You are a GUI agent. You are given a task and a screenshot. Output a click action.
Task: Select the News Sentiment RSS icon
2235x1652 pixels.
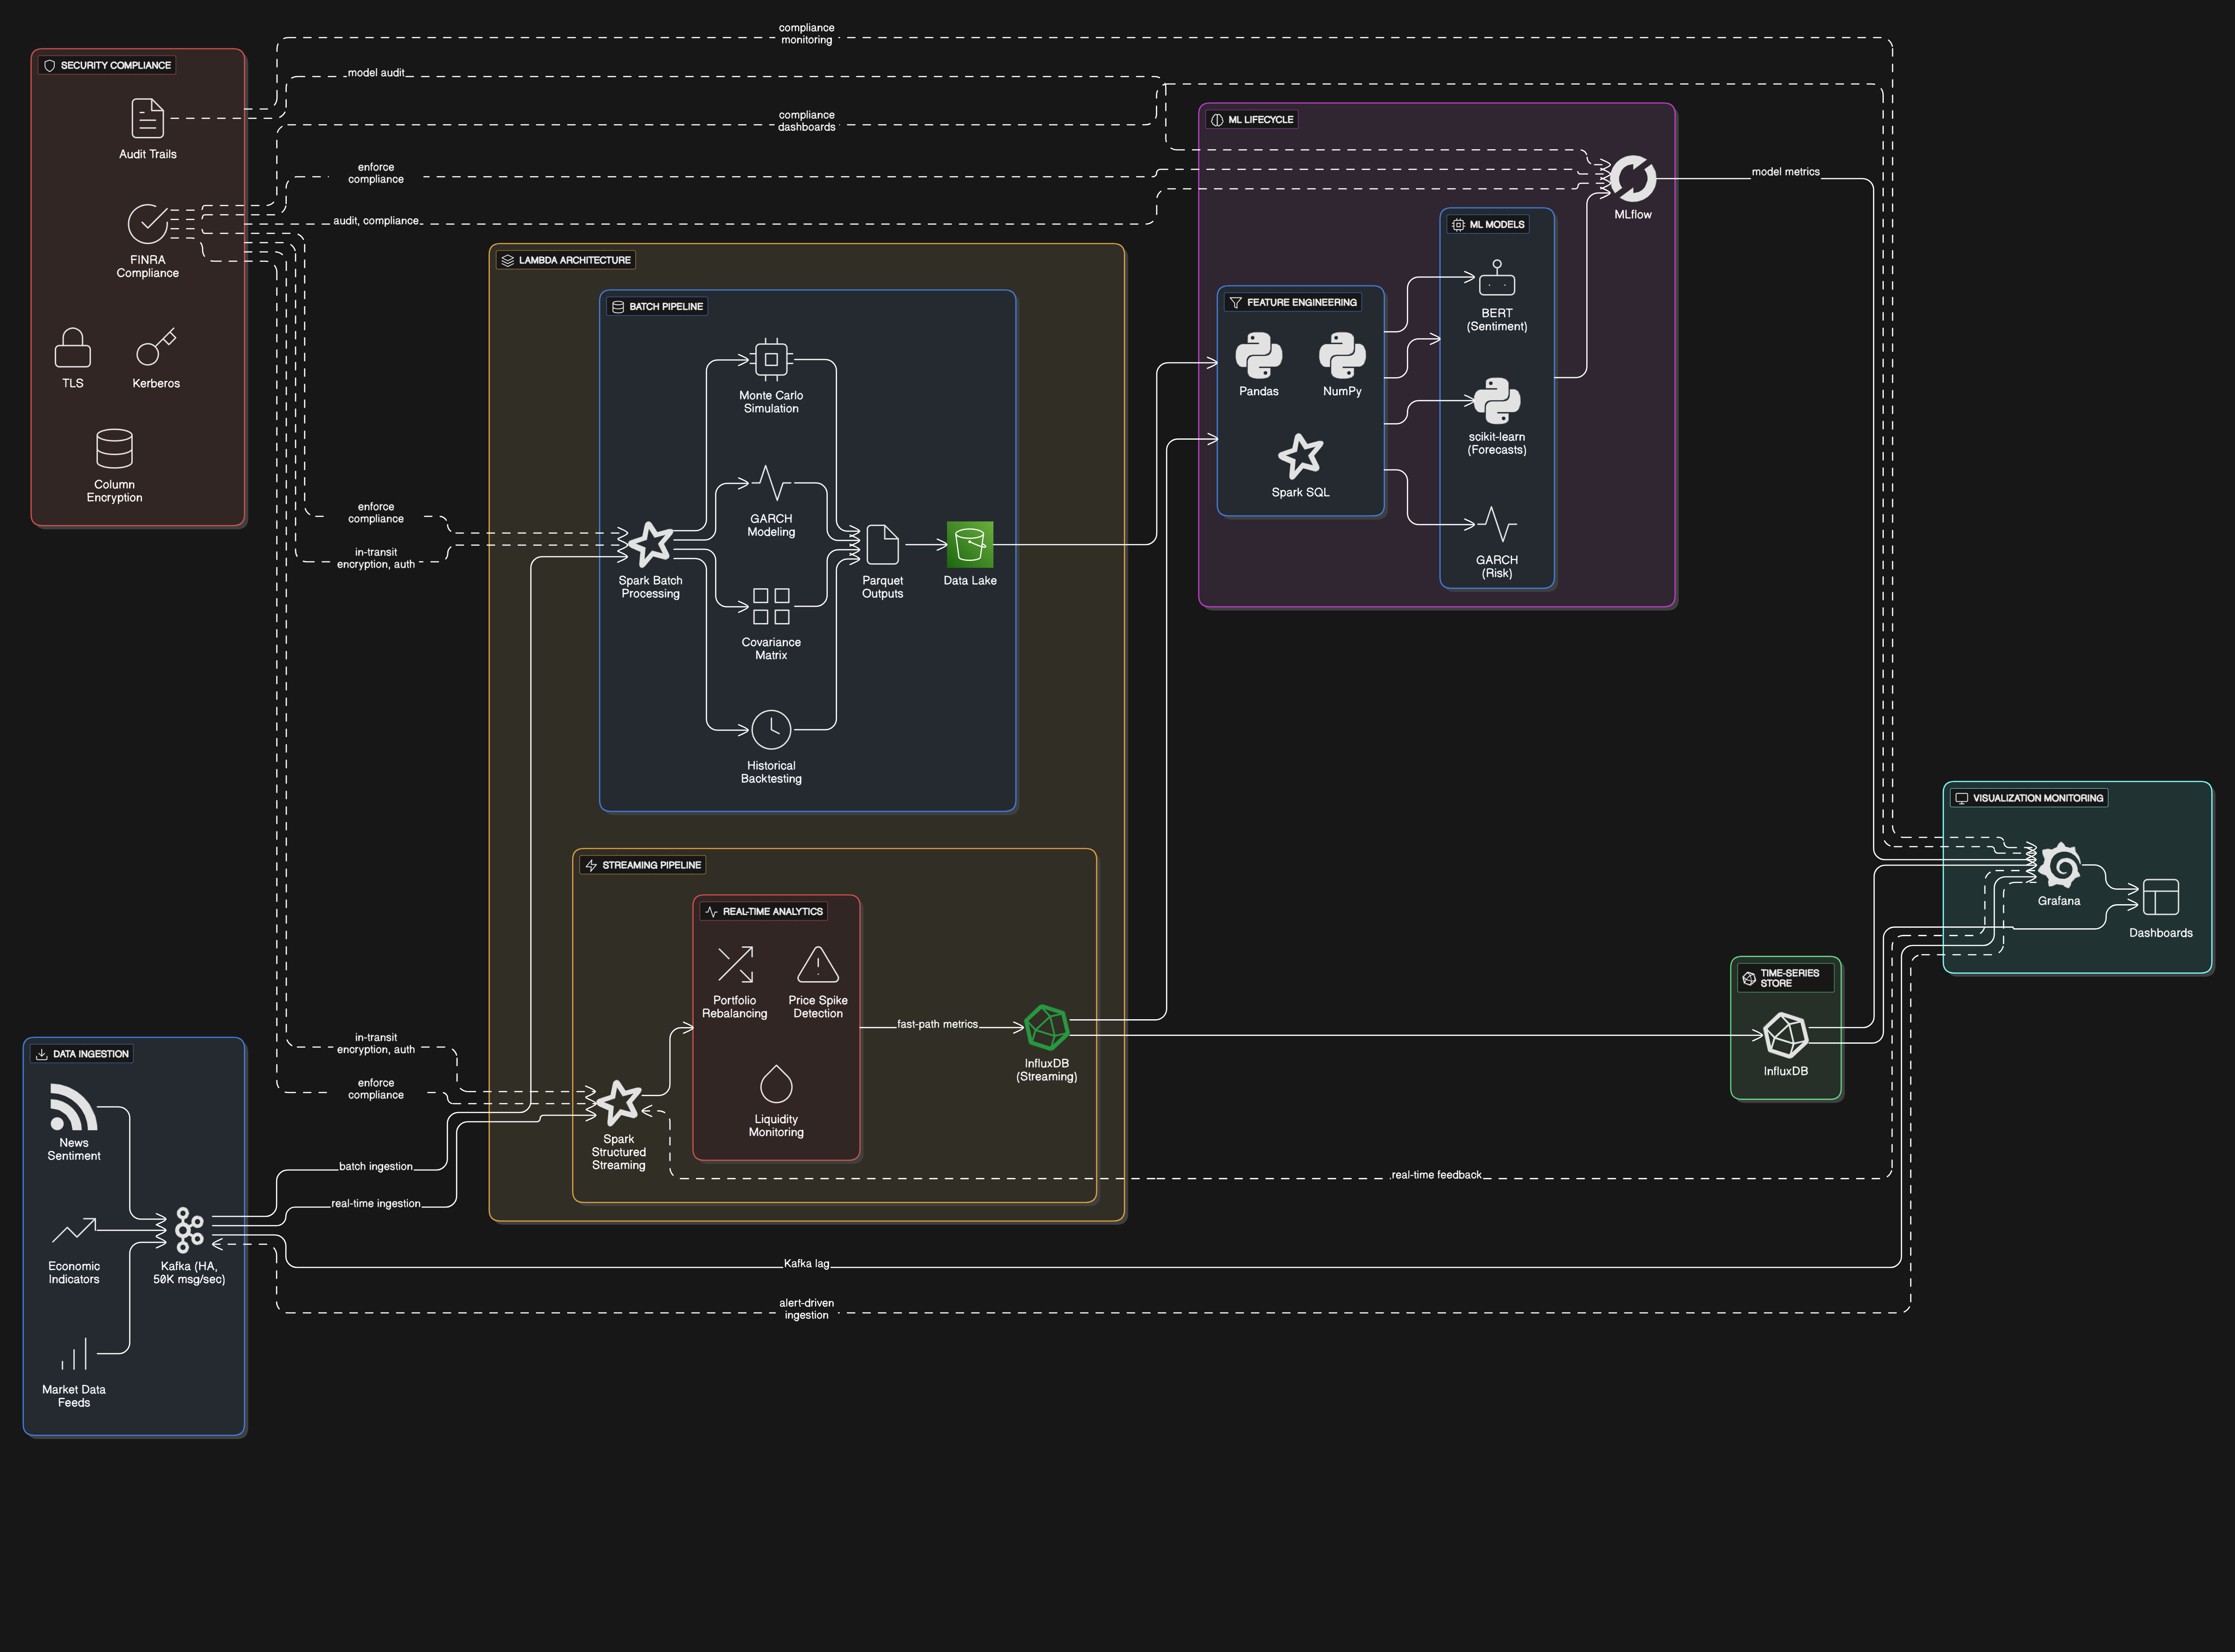click(x=73, y=1107)
